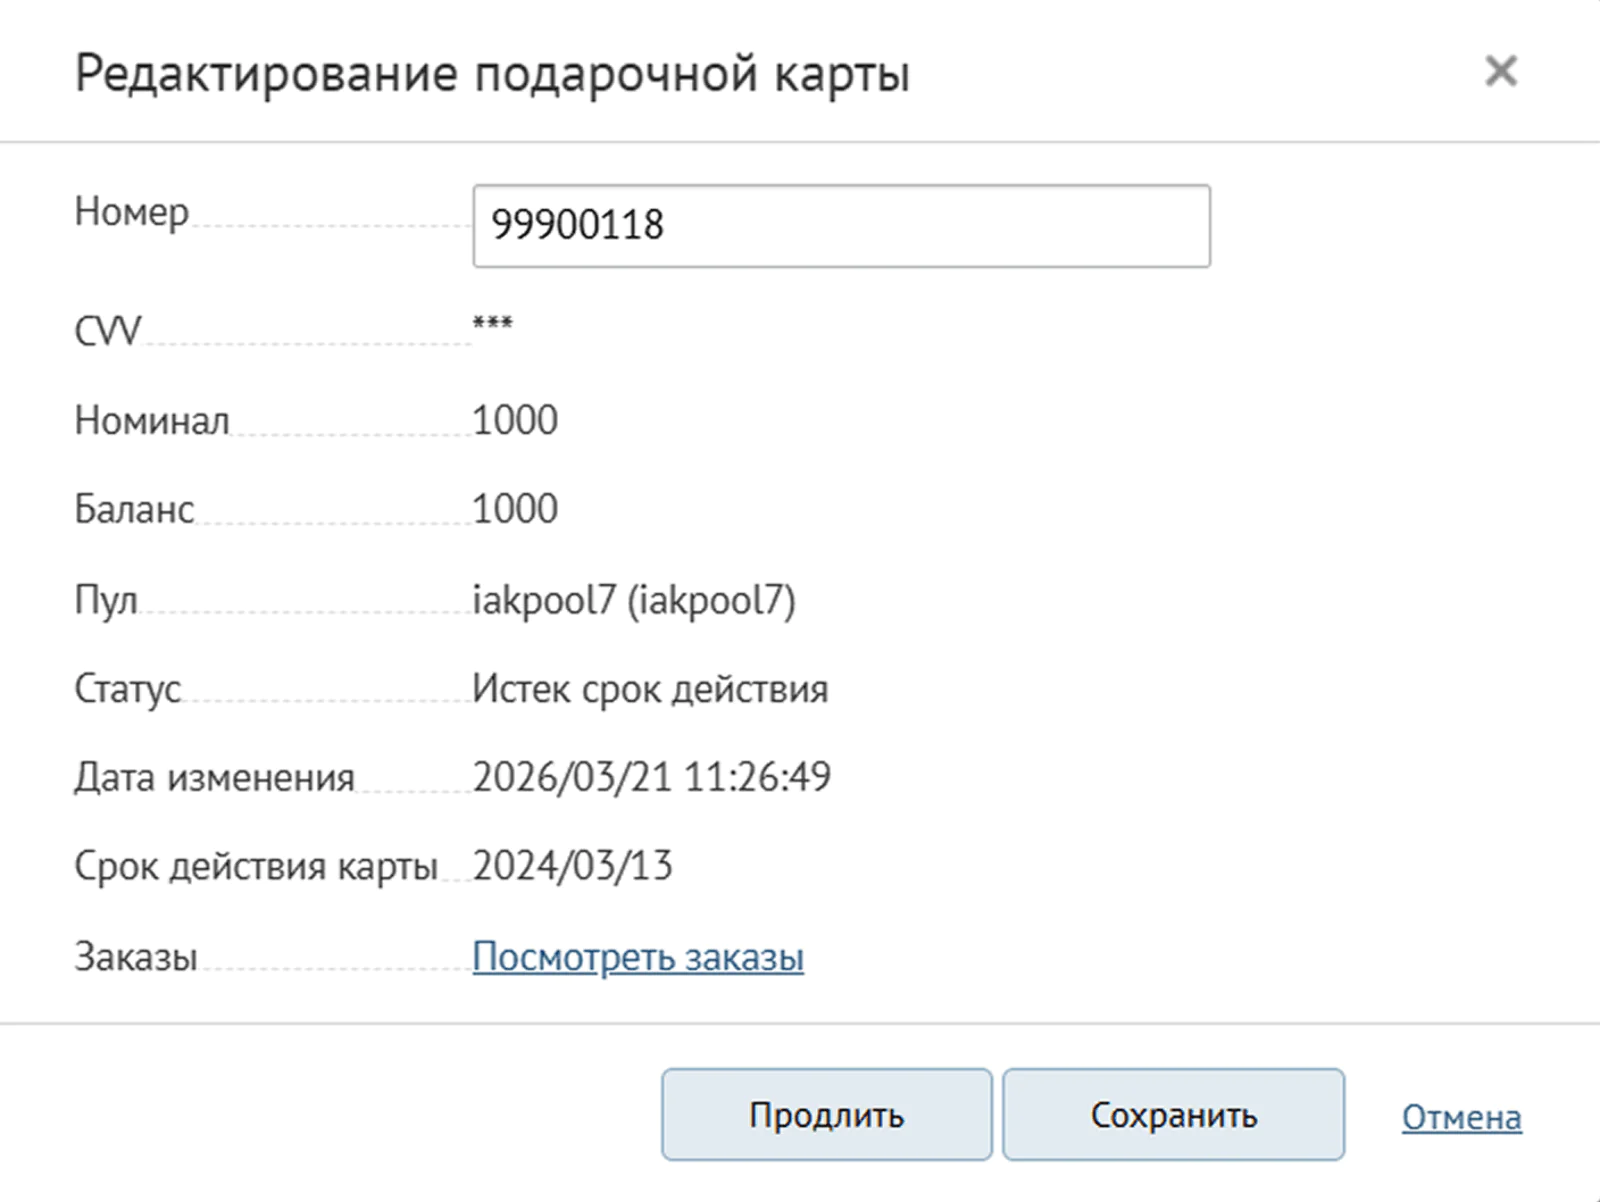Click the Баланс label
Image resolution: width=1600 pixels, height=1202 pixels.
[x=134, y=509]
